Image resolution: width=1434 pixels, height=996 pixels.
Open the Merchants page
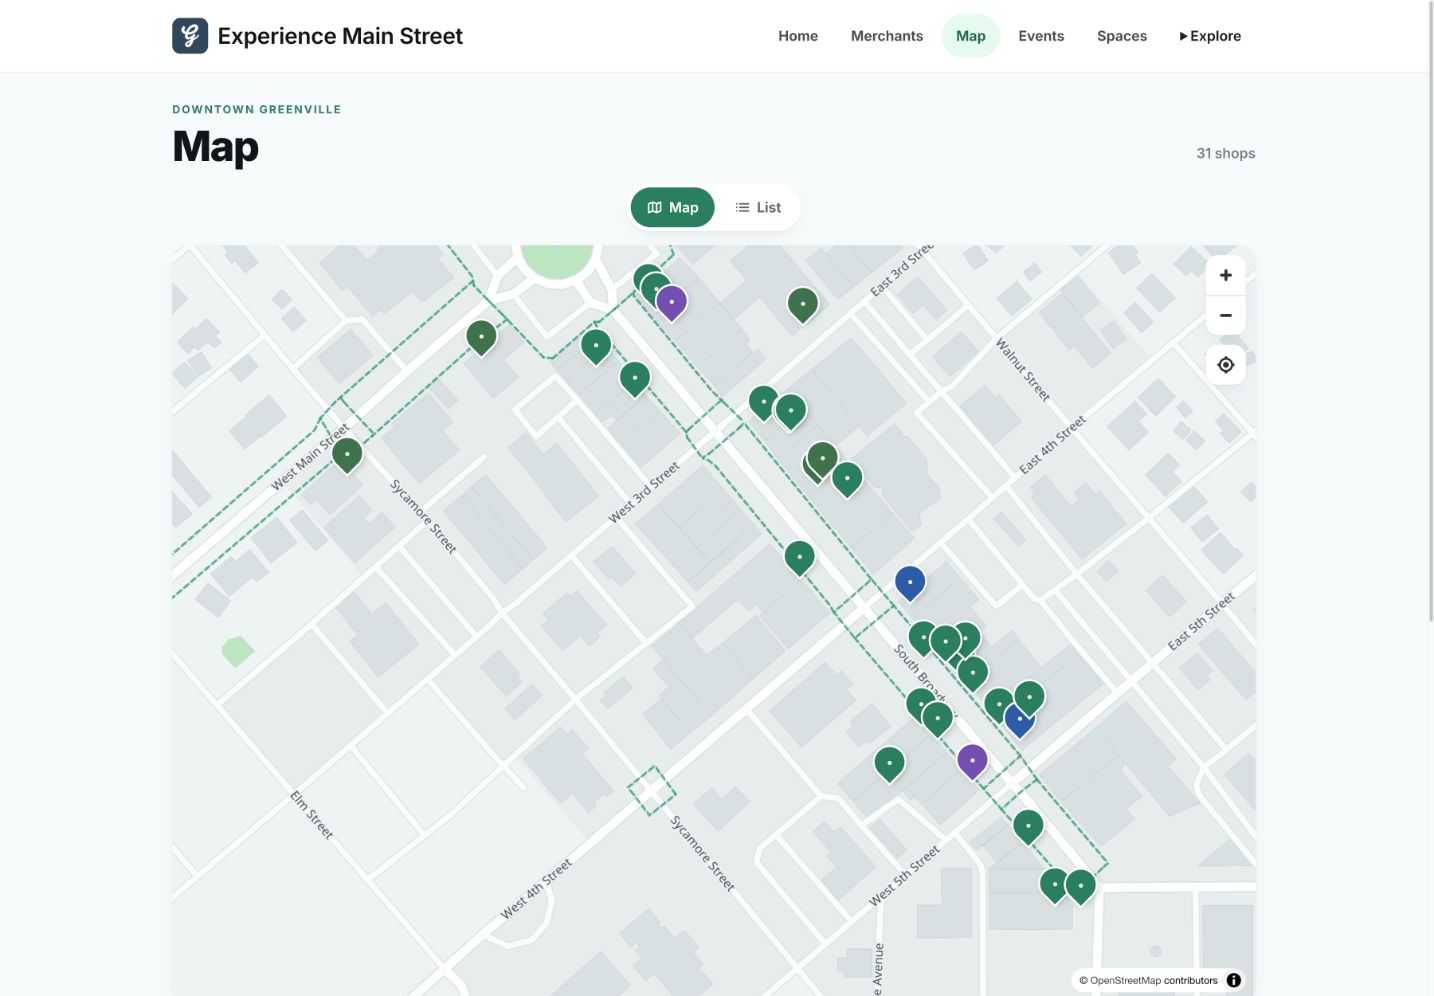[887, 36]
